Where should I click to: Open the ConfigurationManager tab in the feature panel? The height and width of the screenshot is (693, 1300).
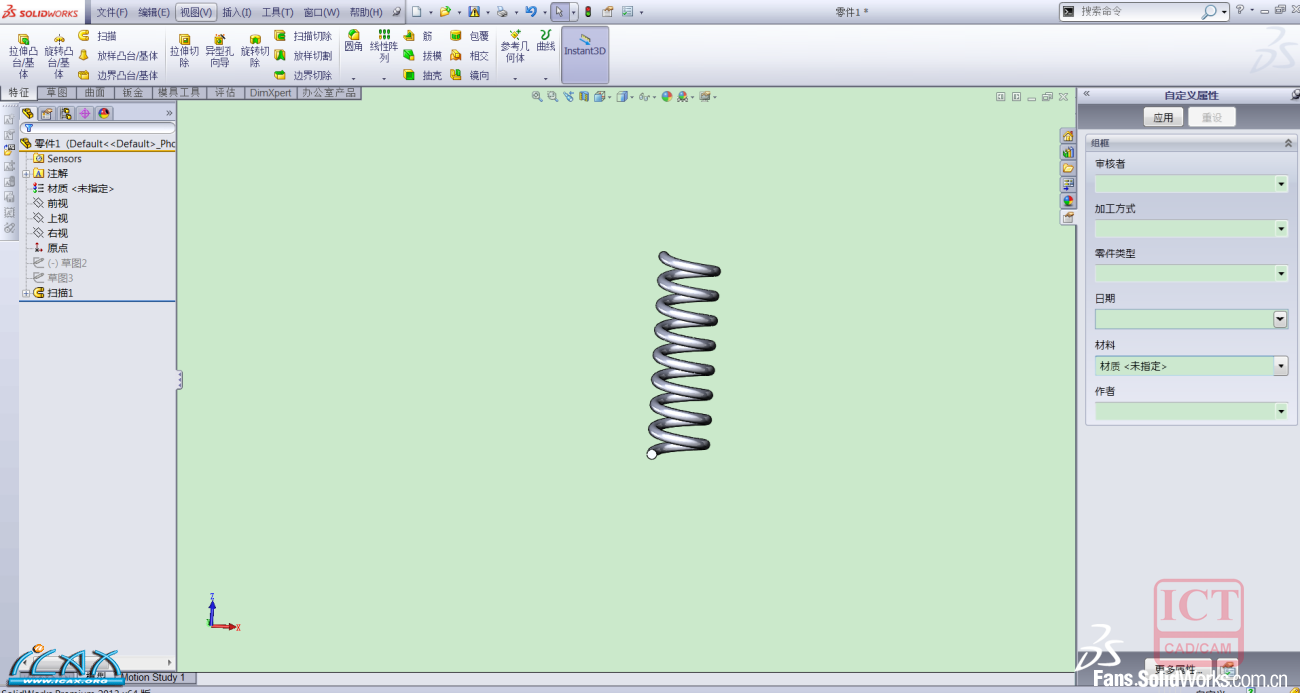(x=65, y=113)
